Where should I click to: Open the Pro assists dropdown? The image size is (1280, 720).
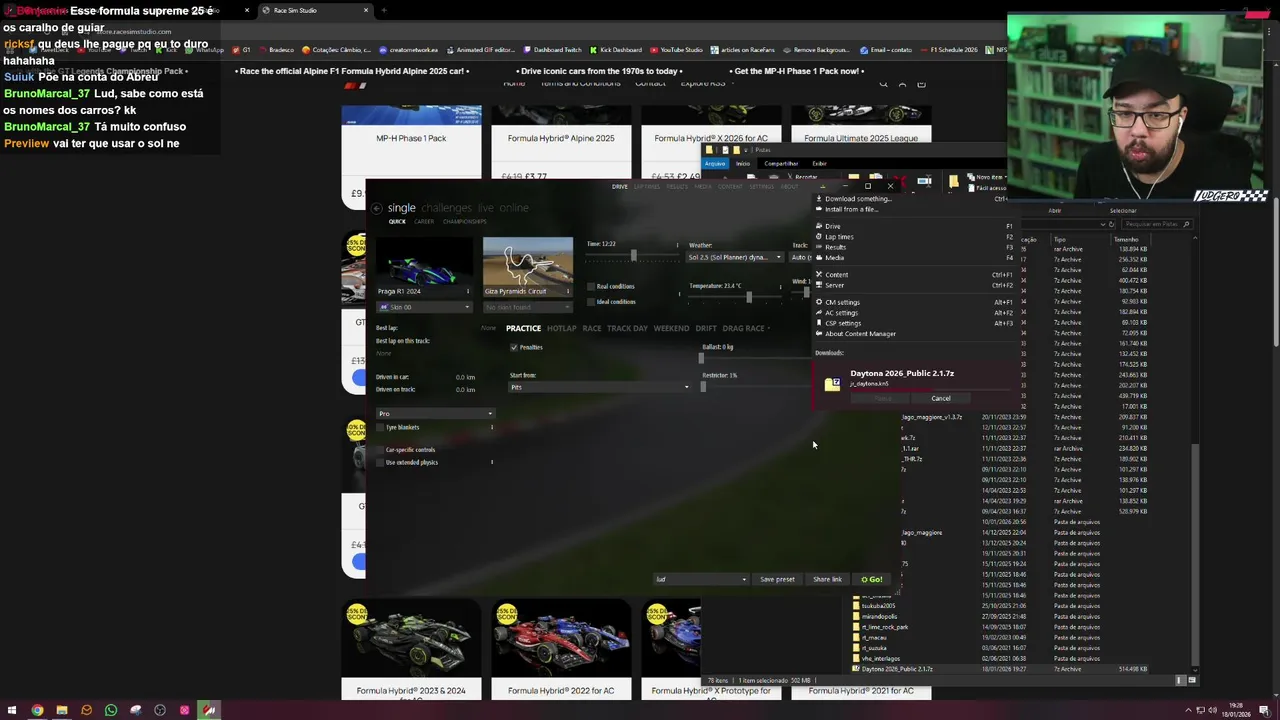tap(435, 413)
